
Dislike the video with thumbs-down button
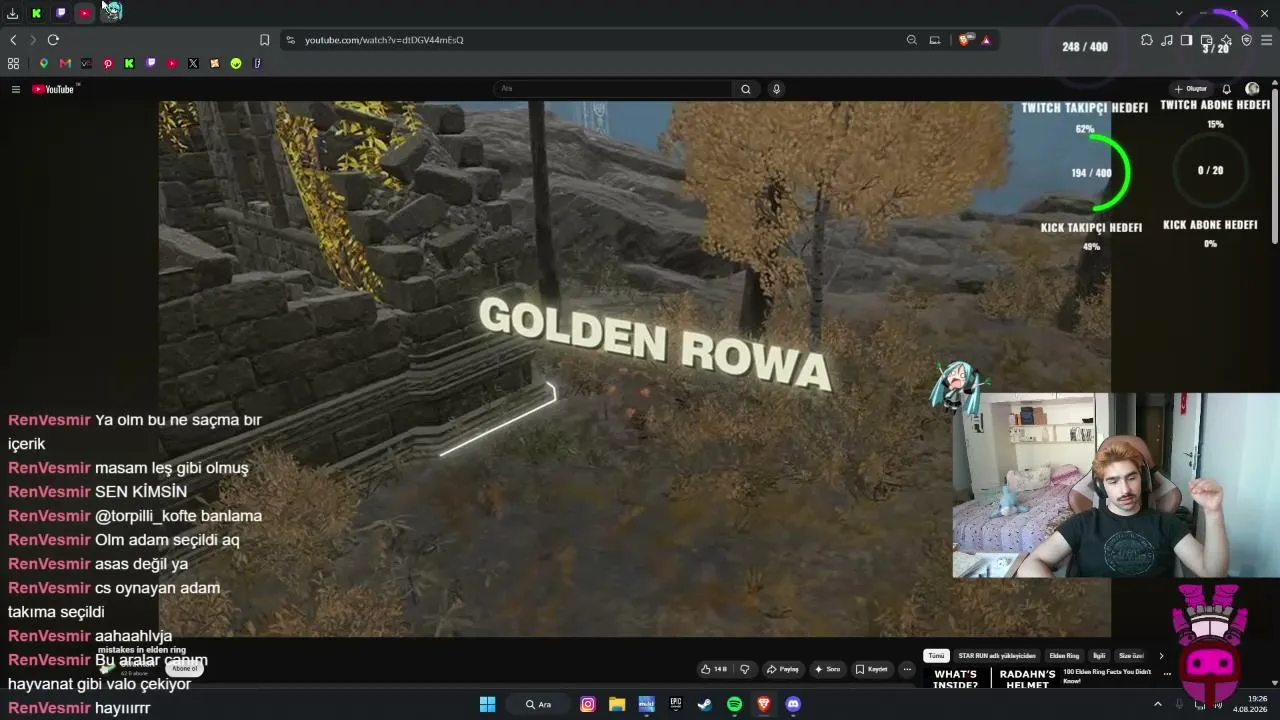point(745,669)
